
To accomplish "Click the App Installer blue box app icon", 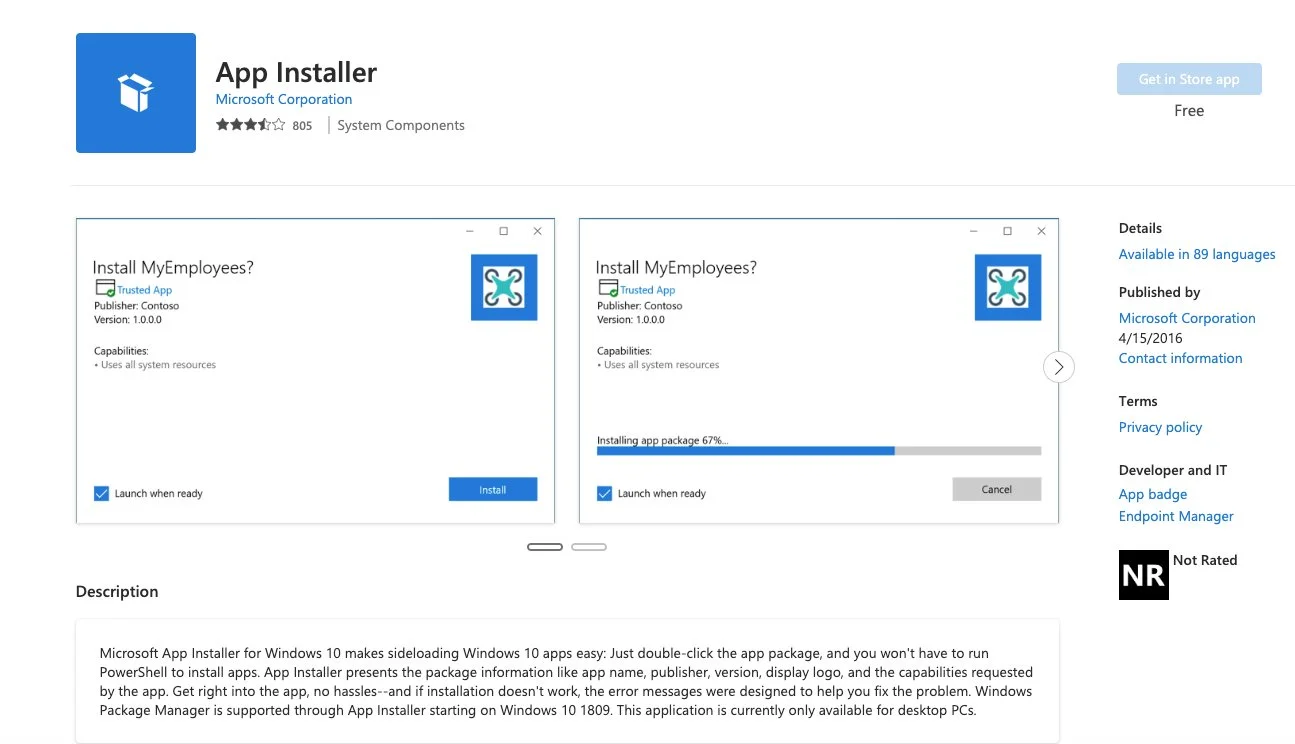I will (x=135, y=92).
